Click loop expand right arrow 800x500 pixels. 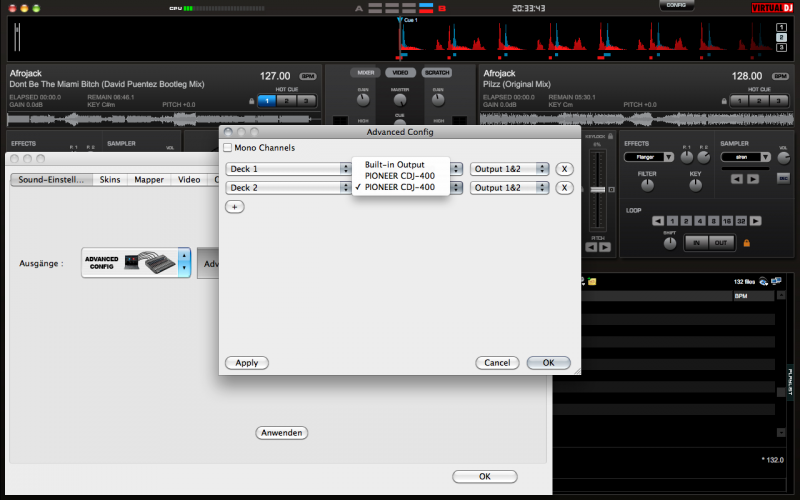point(756,221)
